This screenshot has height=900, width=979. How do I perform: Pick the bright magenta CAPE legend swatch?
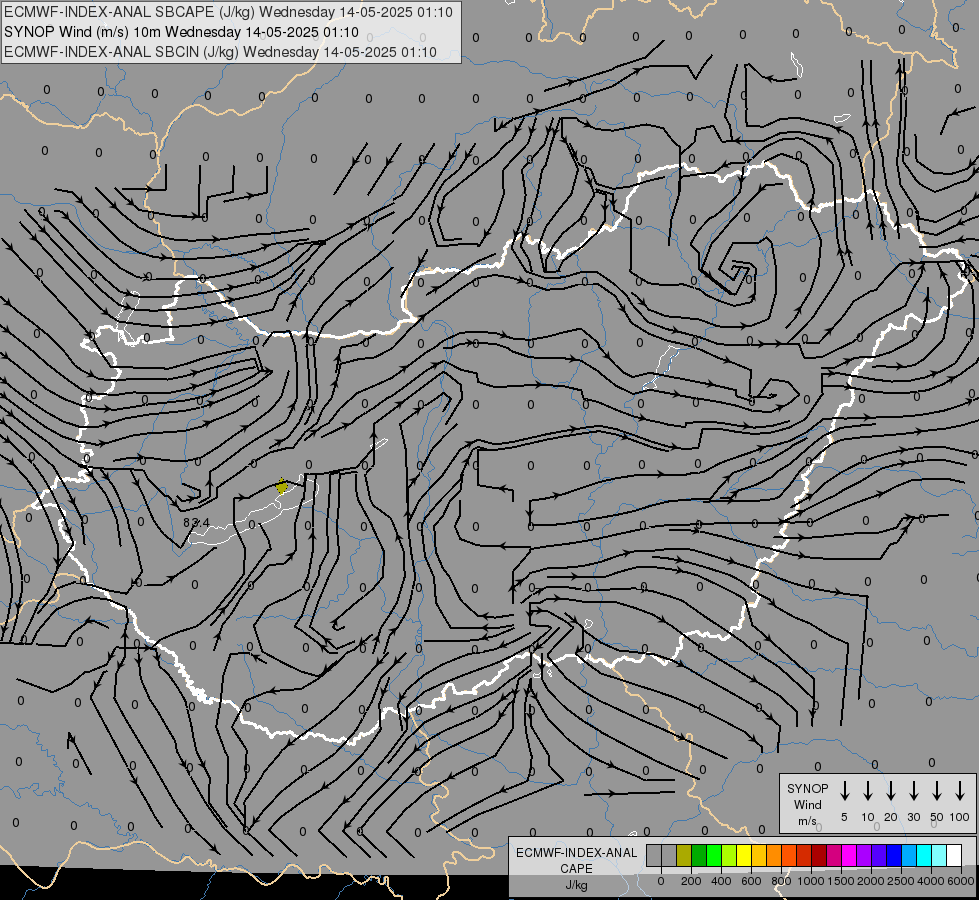(849, 855)
